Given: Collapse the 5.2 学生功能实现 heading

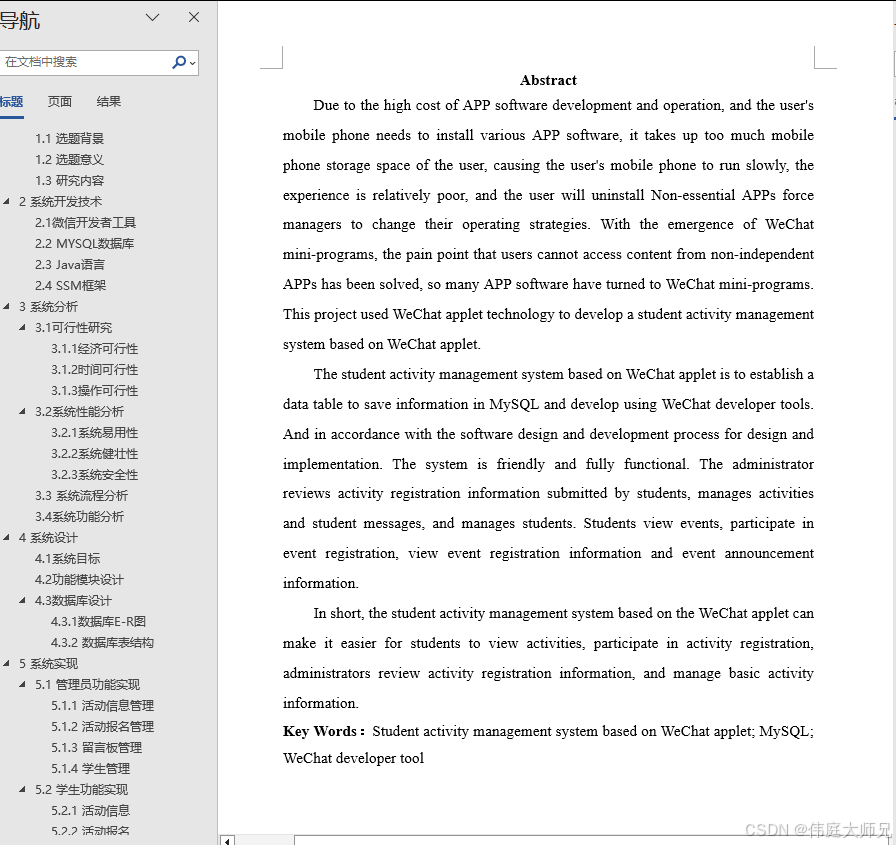Looking at the screenshot, I should click(x=22, y=789).
